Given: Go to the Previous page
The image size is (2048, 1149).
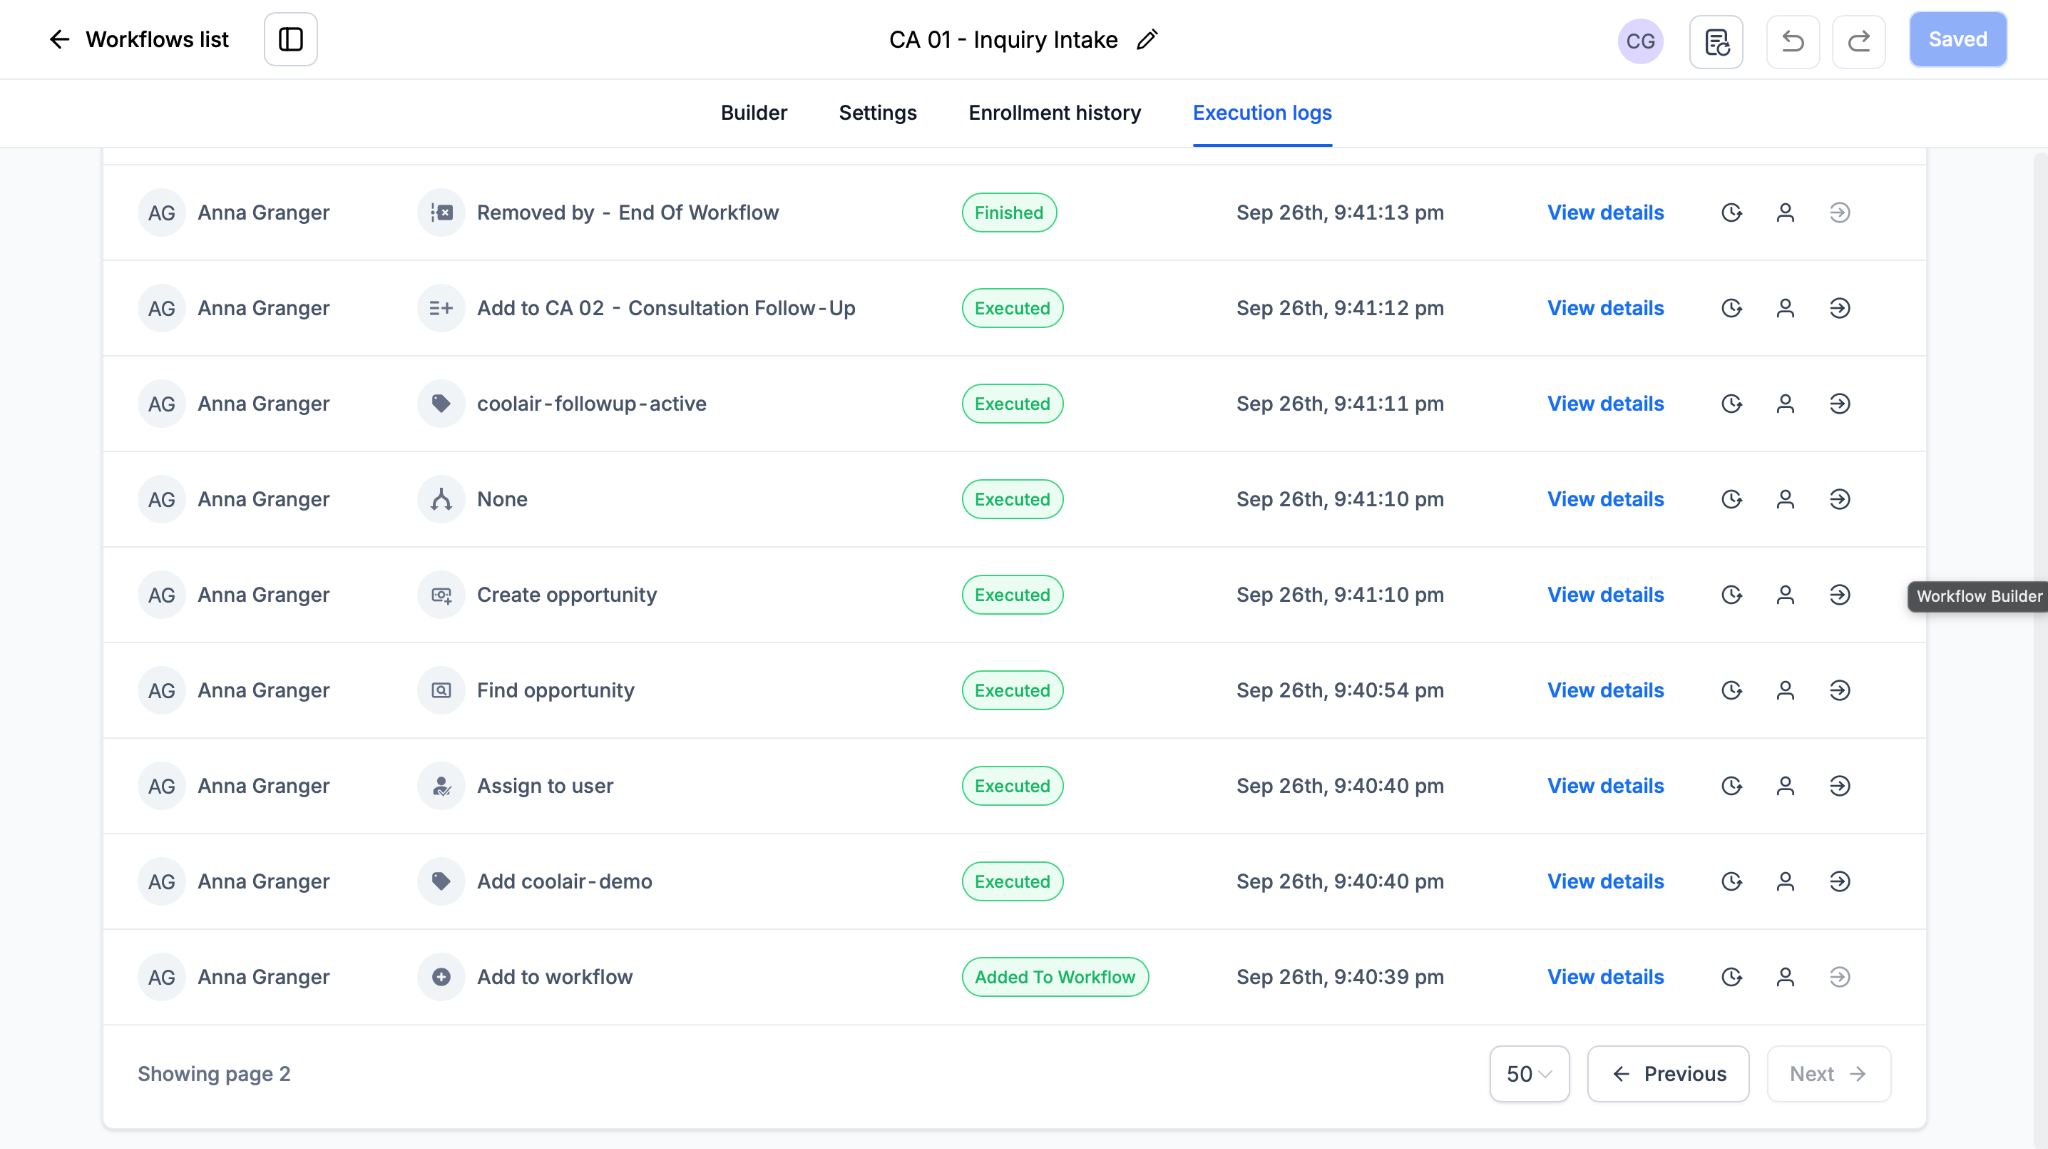Looking at the screenshot, I should 1668,1074.
